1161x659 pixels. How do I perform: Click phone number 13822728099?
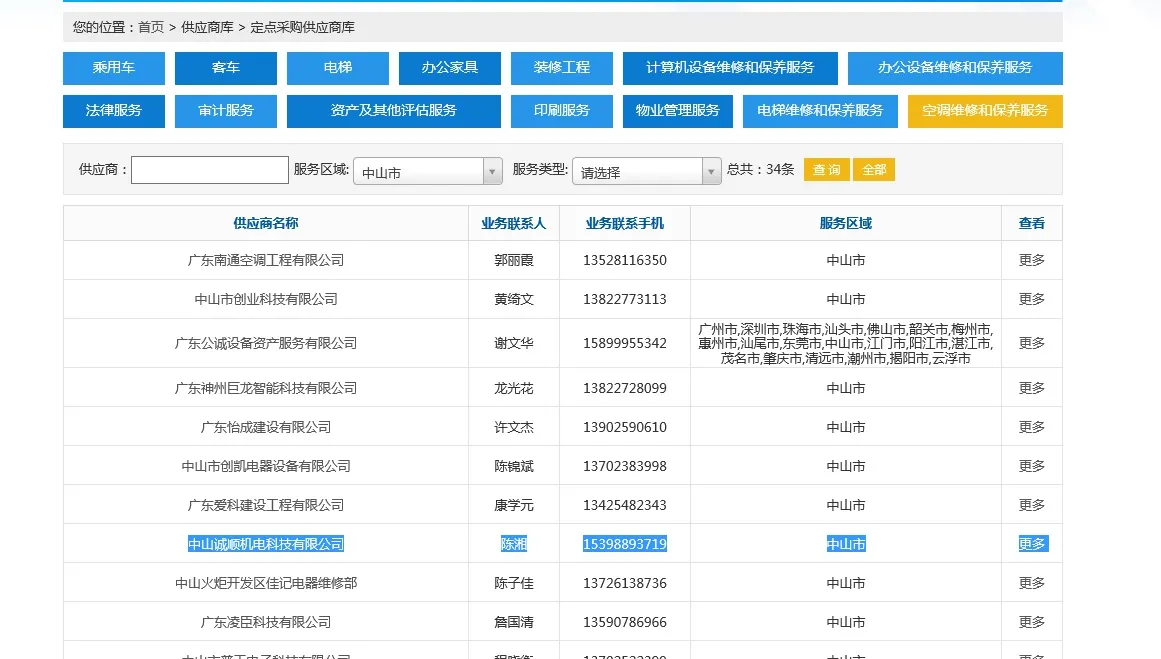(x=625, y=388)
